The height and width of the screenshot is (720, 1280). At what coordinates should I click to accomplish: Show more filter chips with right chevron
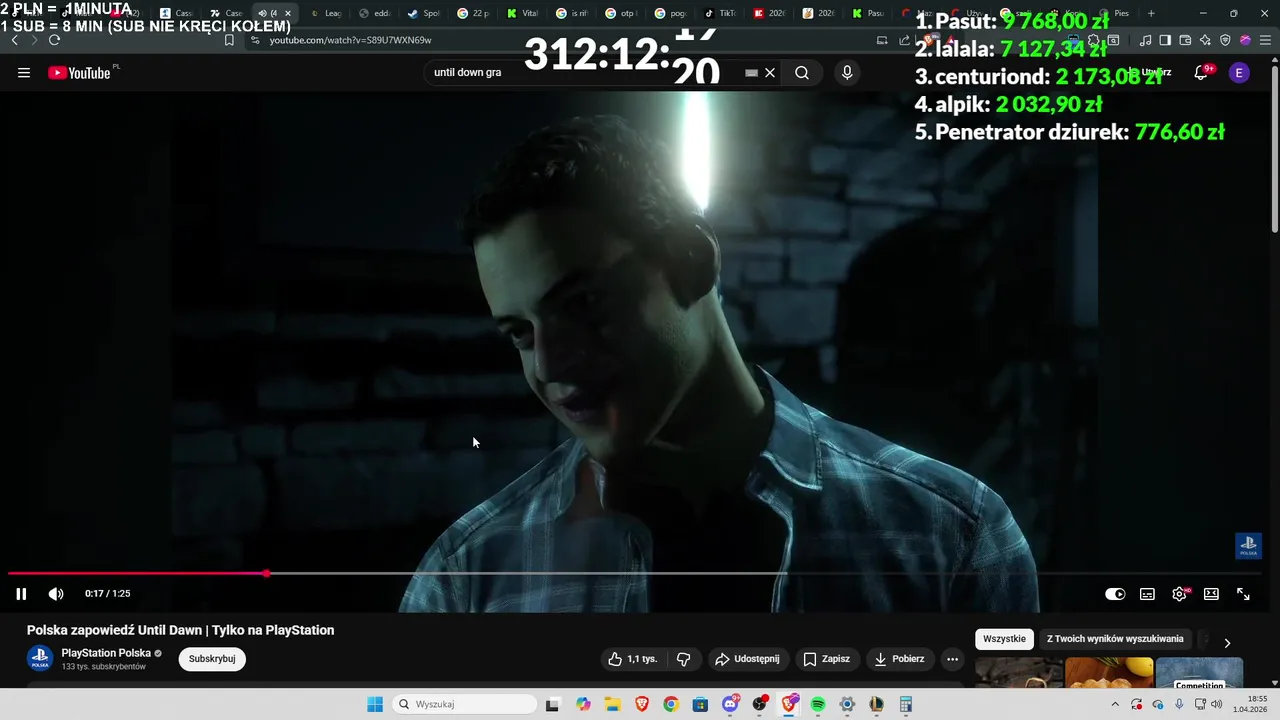(1227, 643)
